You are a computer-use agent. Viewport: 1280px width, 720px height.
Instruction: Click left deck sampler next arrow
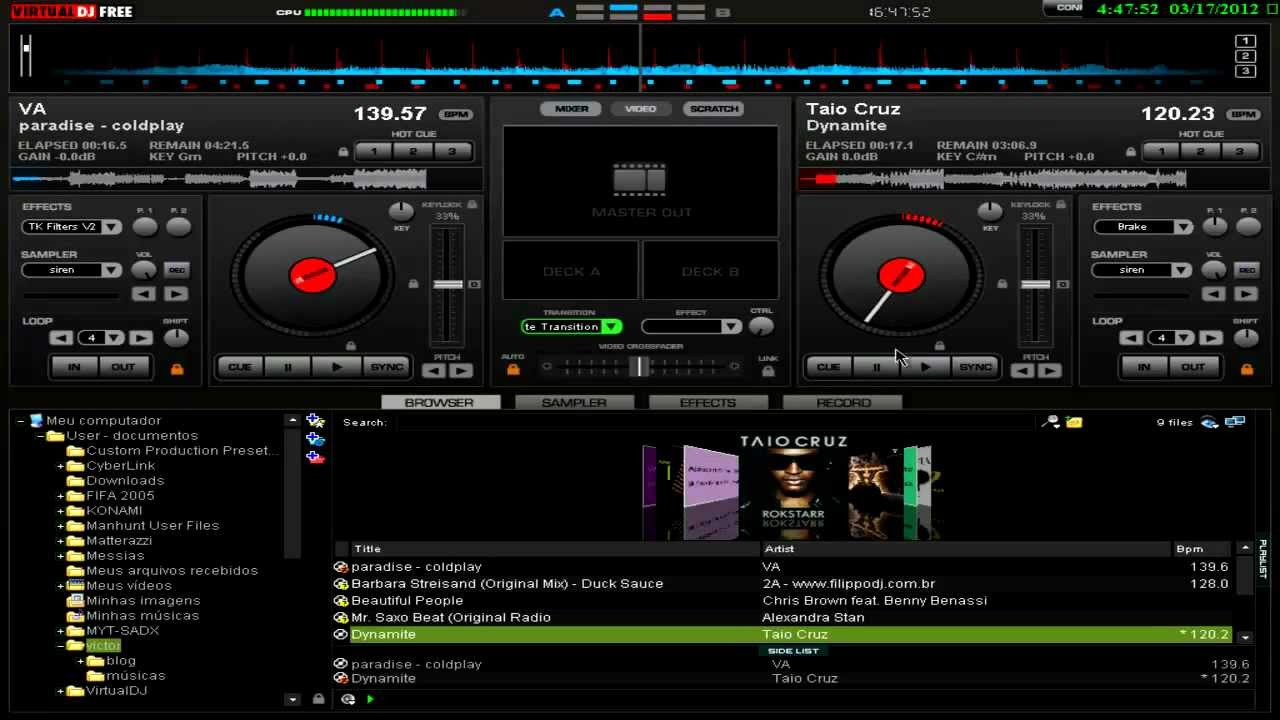pyautogui.click(x=176, y=294)
